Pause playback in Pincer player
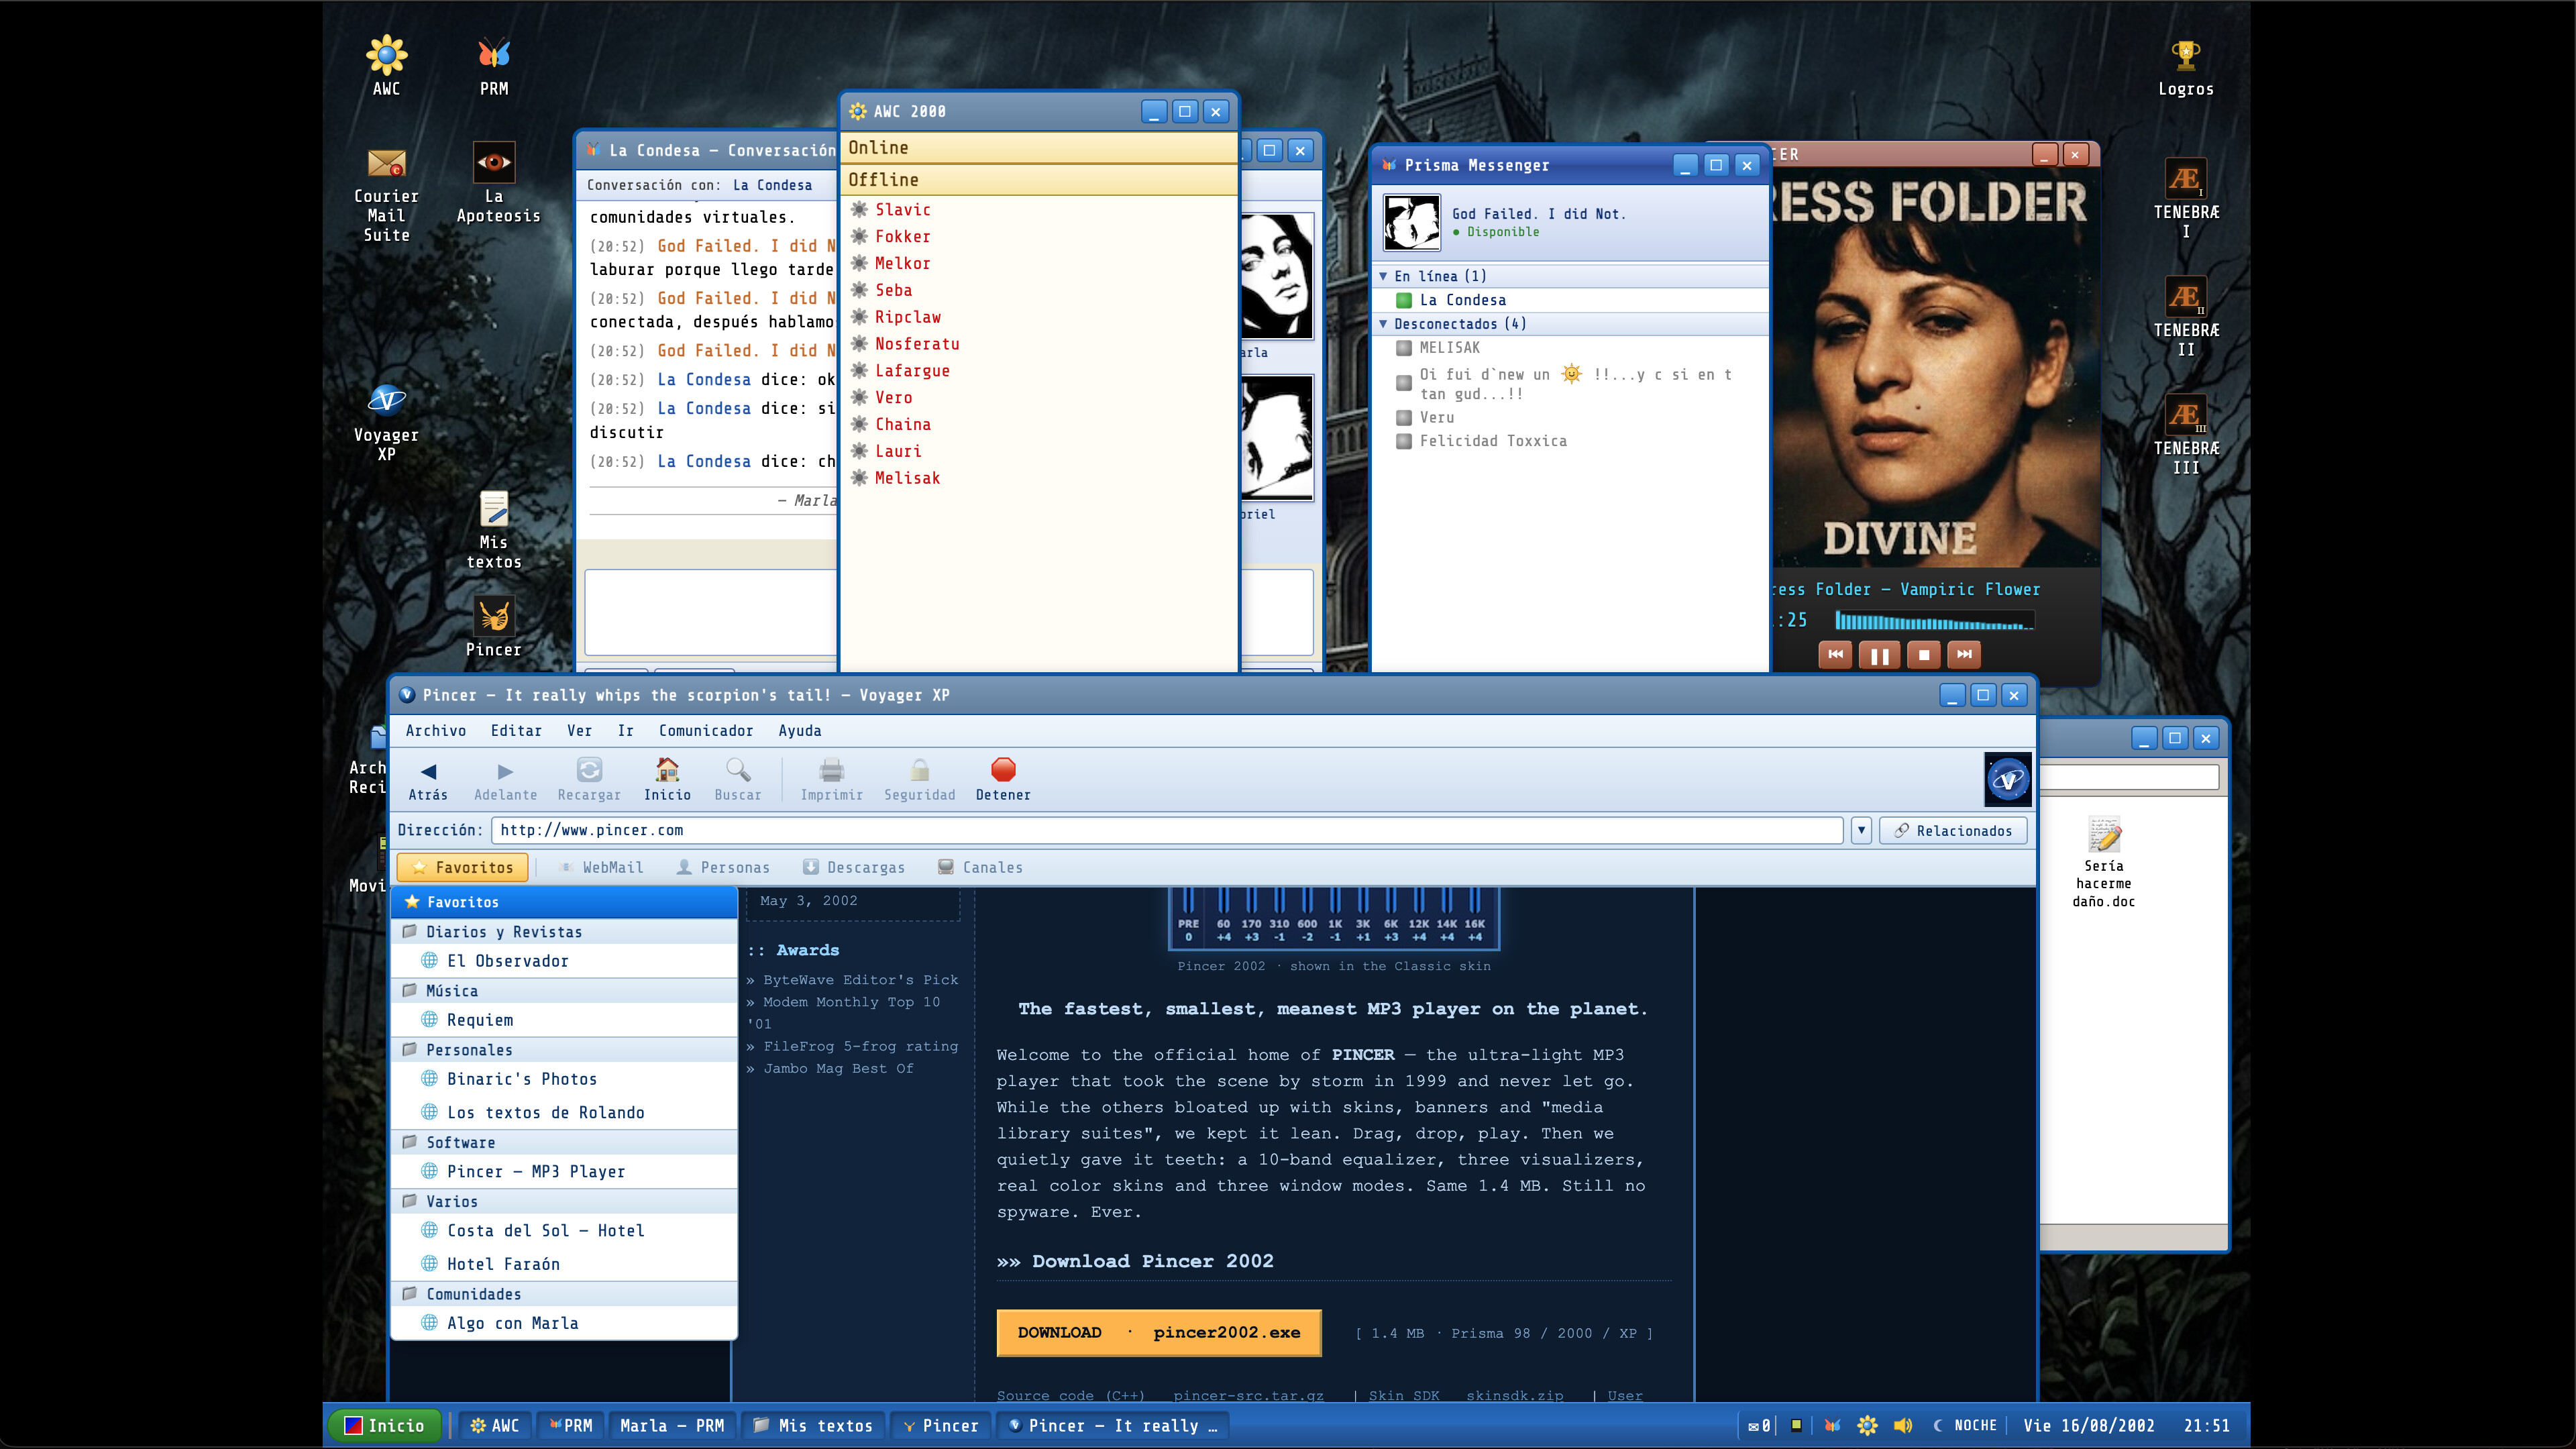 click(x=1879, y=655)
